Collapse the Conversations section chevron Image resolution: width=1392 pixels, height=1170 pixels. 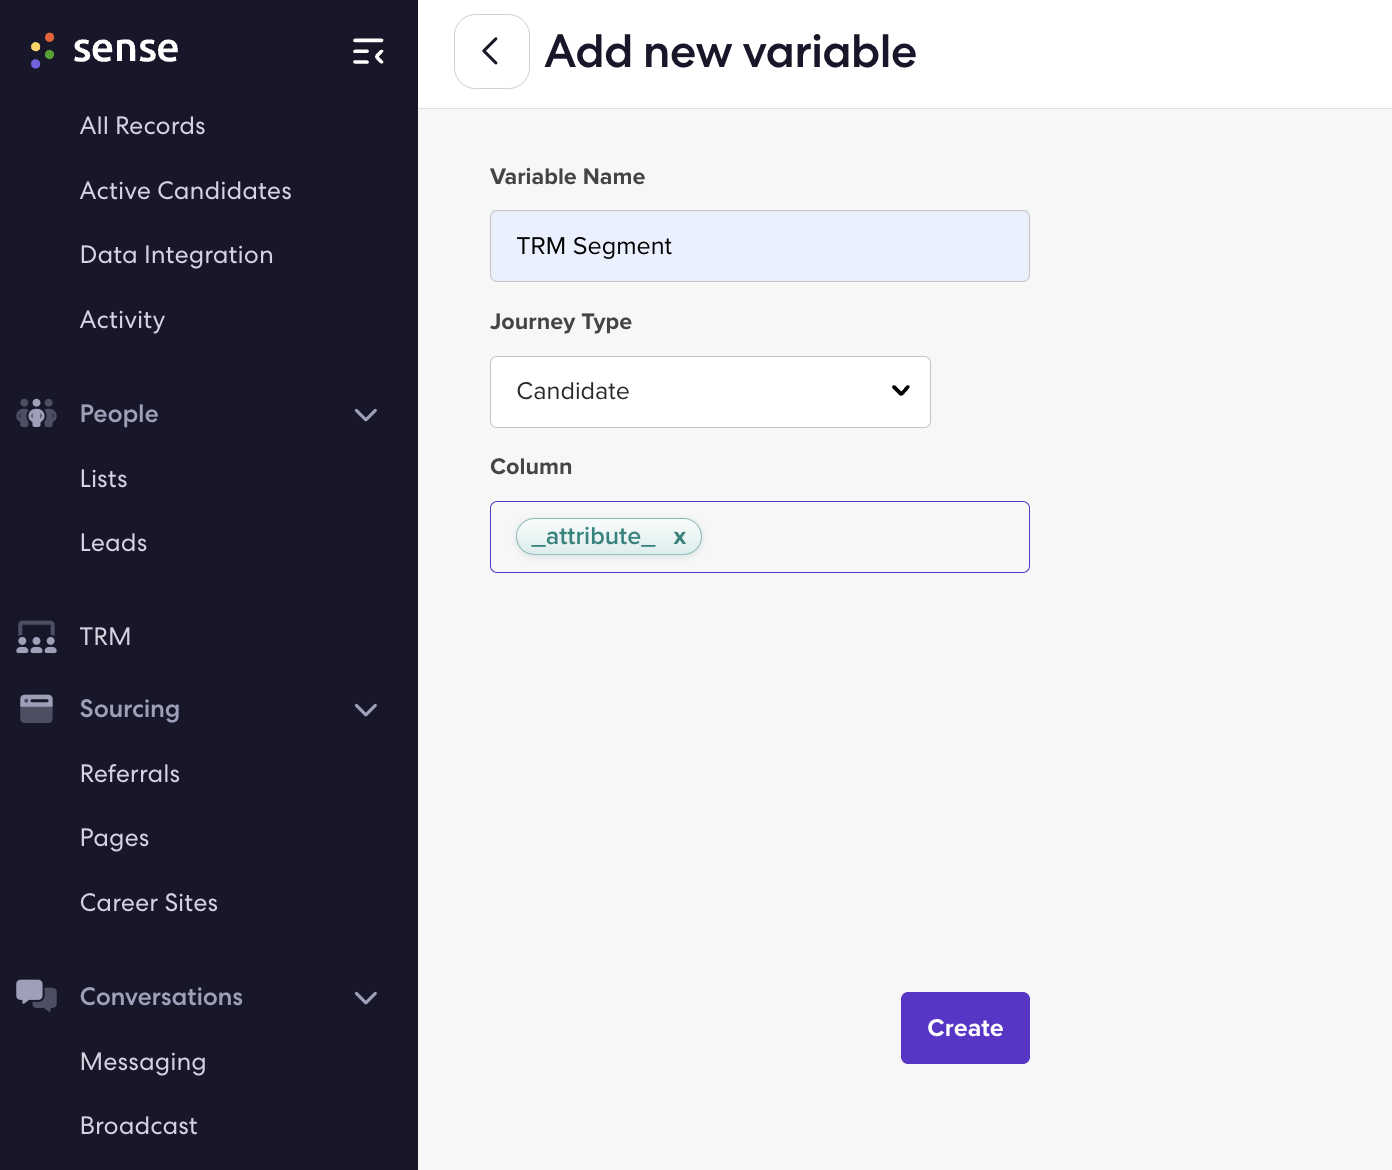tap(366, 997)
